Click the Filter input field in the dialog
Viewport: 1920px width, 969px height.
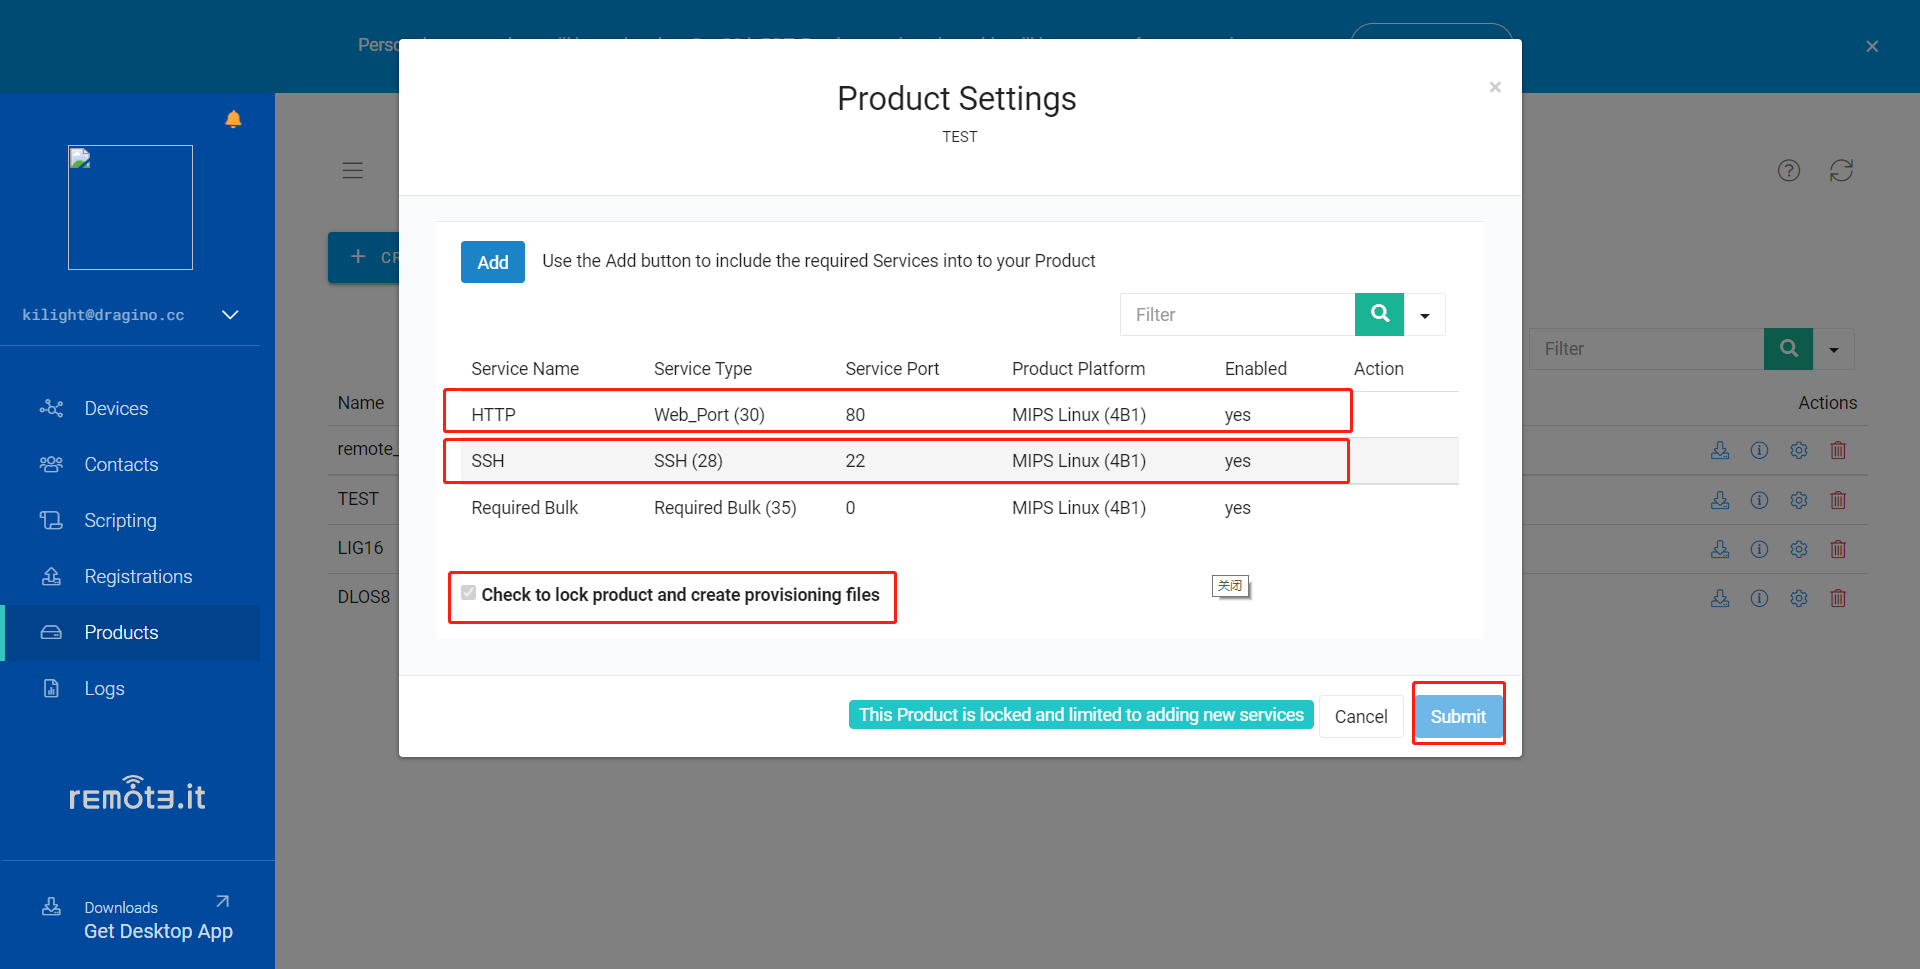pos(1237,314)
